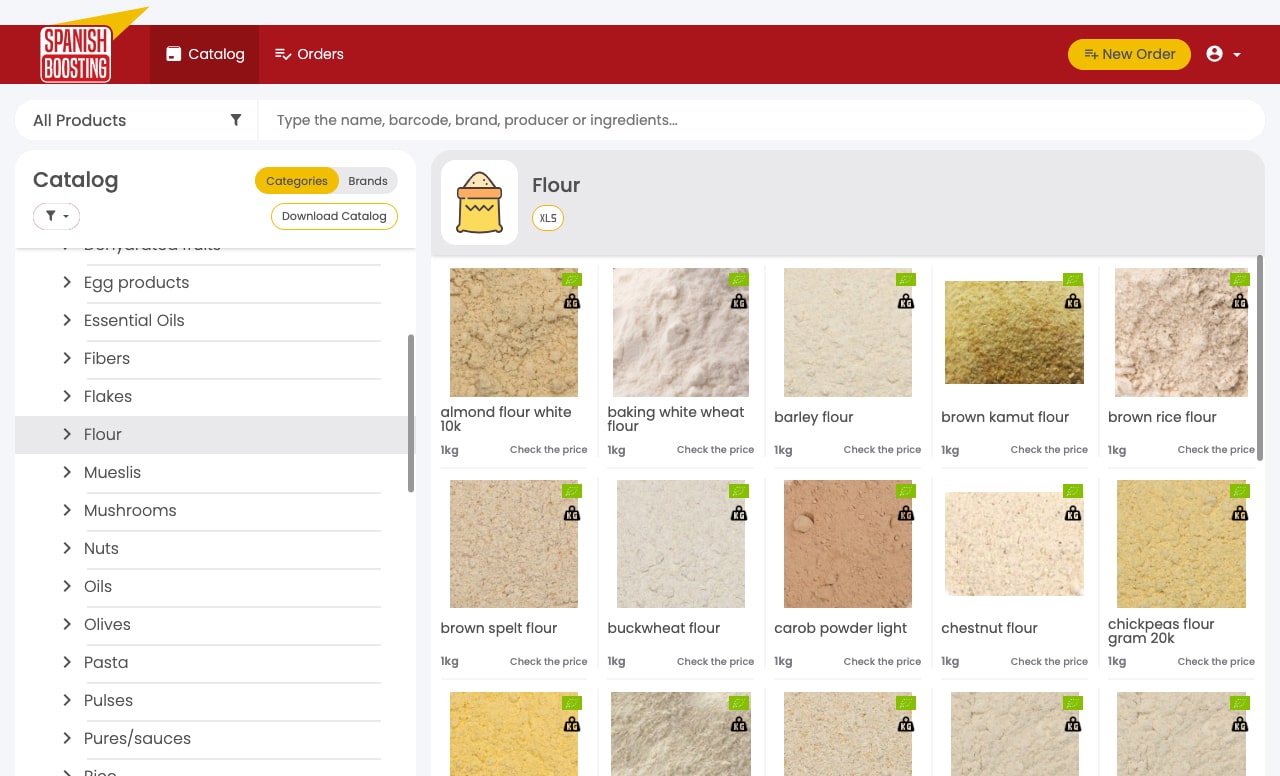Click the Flour sack category icon
Image resolution: width=1280 pixels, height=776 pixels.
click(479, 202)
